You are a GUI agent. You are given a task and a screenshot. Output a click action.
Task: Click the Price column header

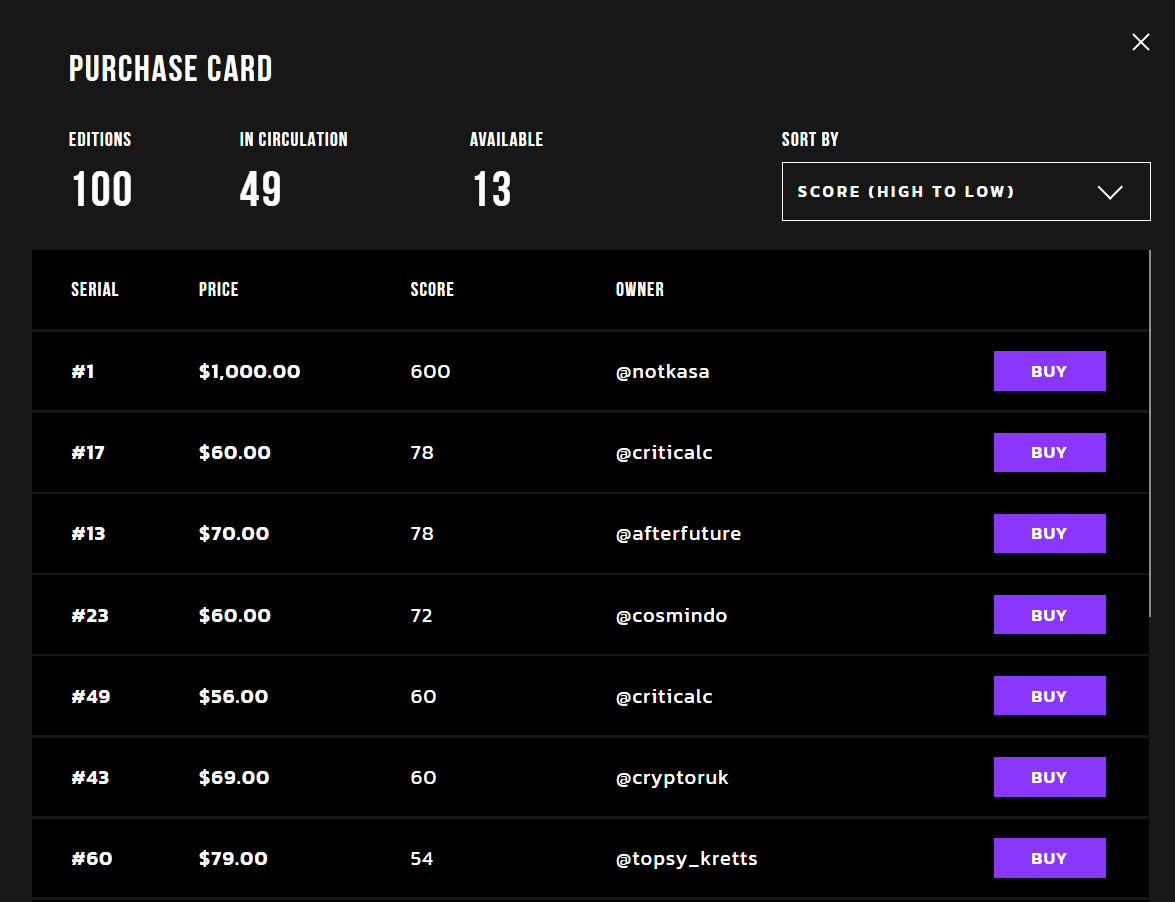[218, 290]
